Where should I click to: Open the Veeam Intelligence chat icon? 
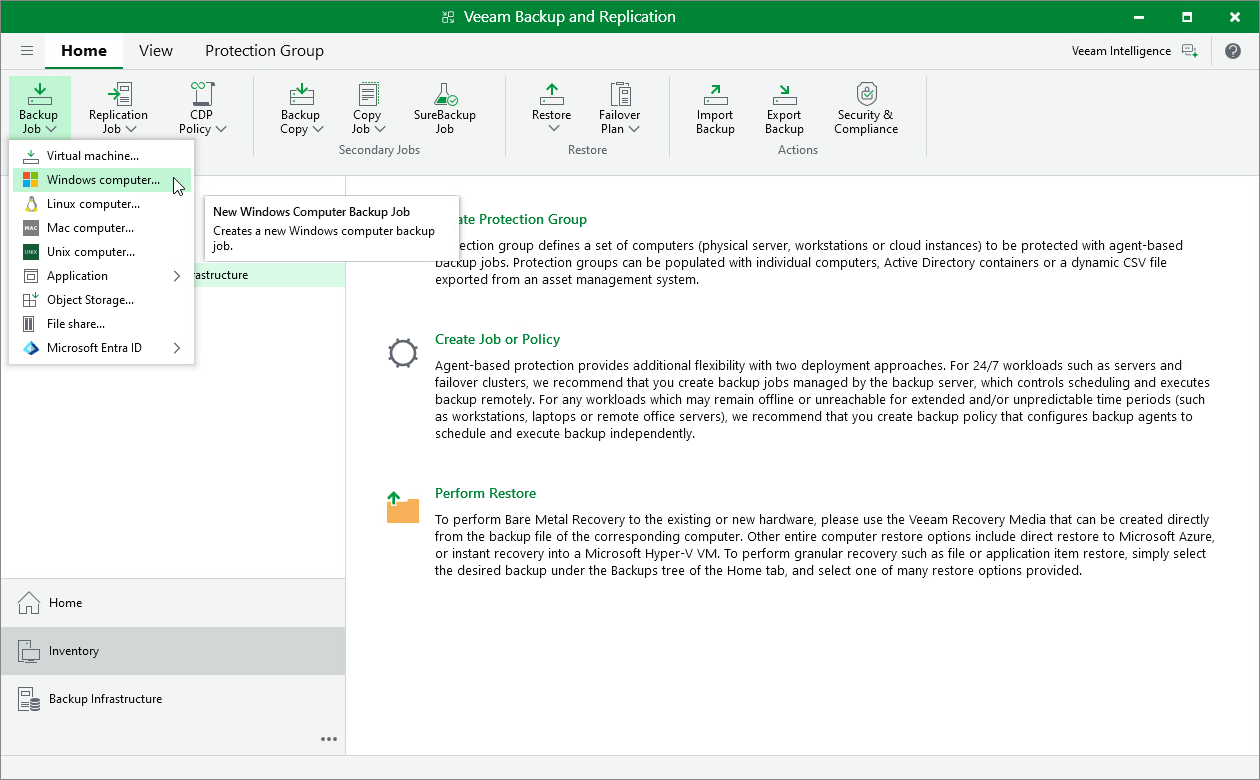1189,51
